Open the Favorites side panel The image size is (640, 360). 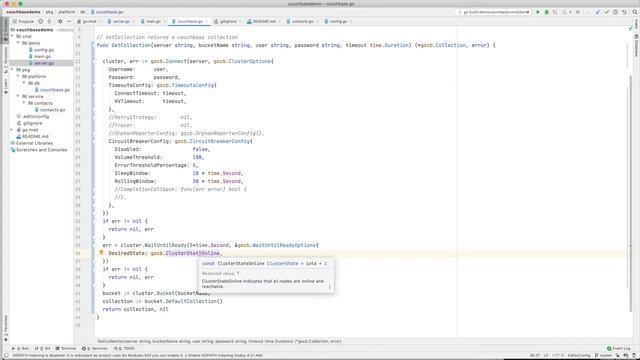[5, 328]
